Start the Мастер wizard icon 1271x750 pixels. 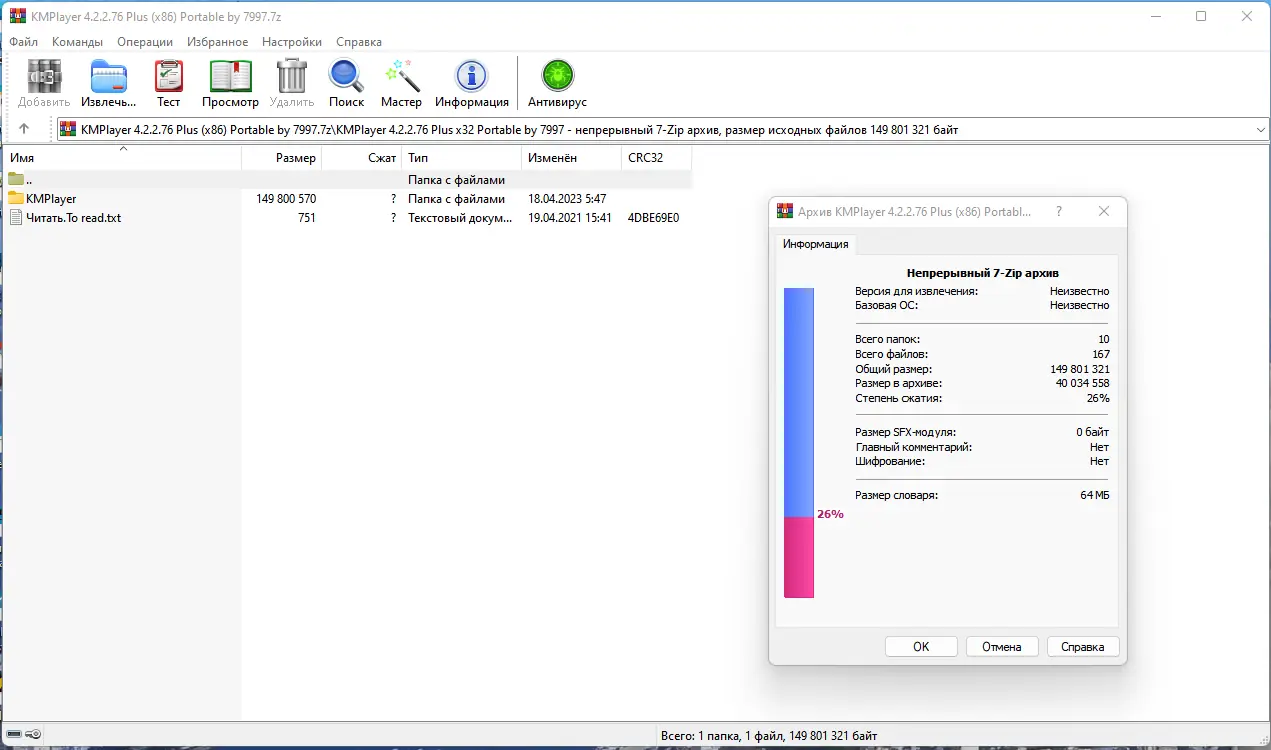point(401,76)
